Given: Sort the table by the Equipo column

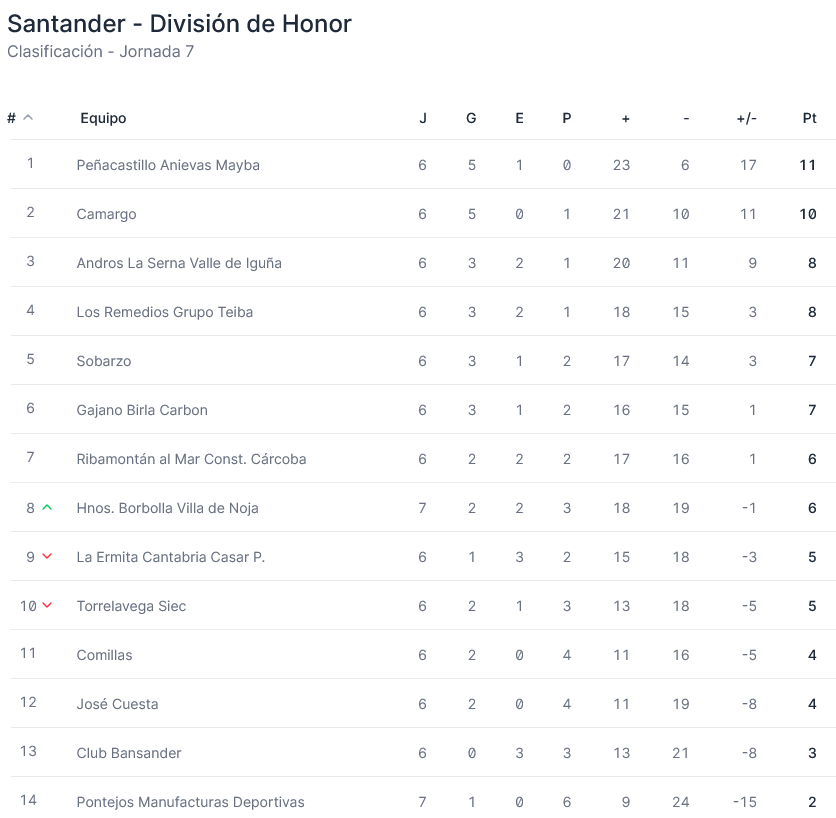Looking at the screenshot, I should [103, 118].
